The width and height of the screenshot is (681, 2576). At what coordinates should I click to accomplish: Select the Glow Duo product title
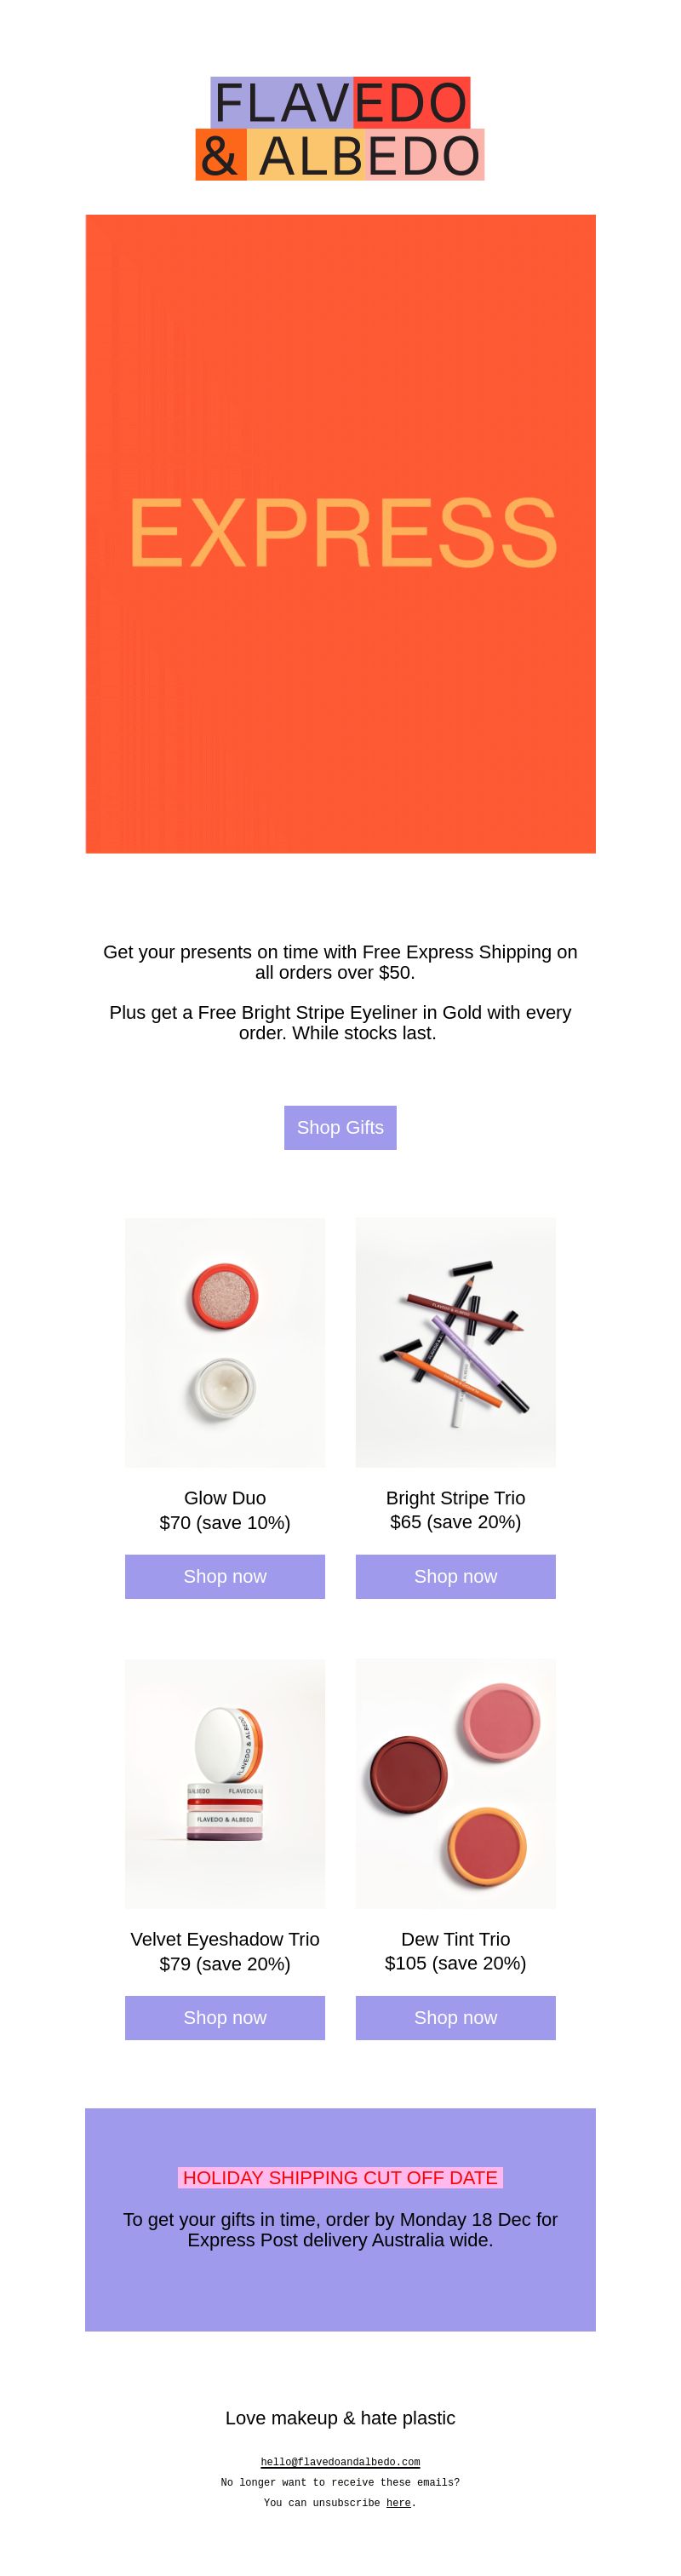[x=225, y=1497]
